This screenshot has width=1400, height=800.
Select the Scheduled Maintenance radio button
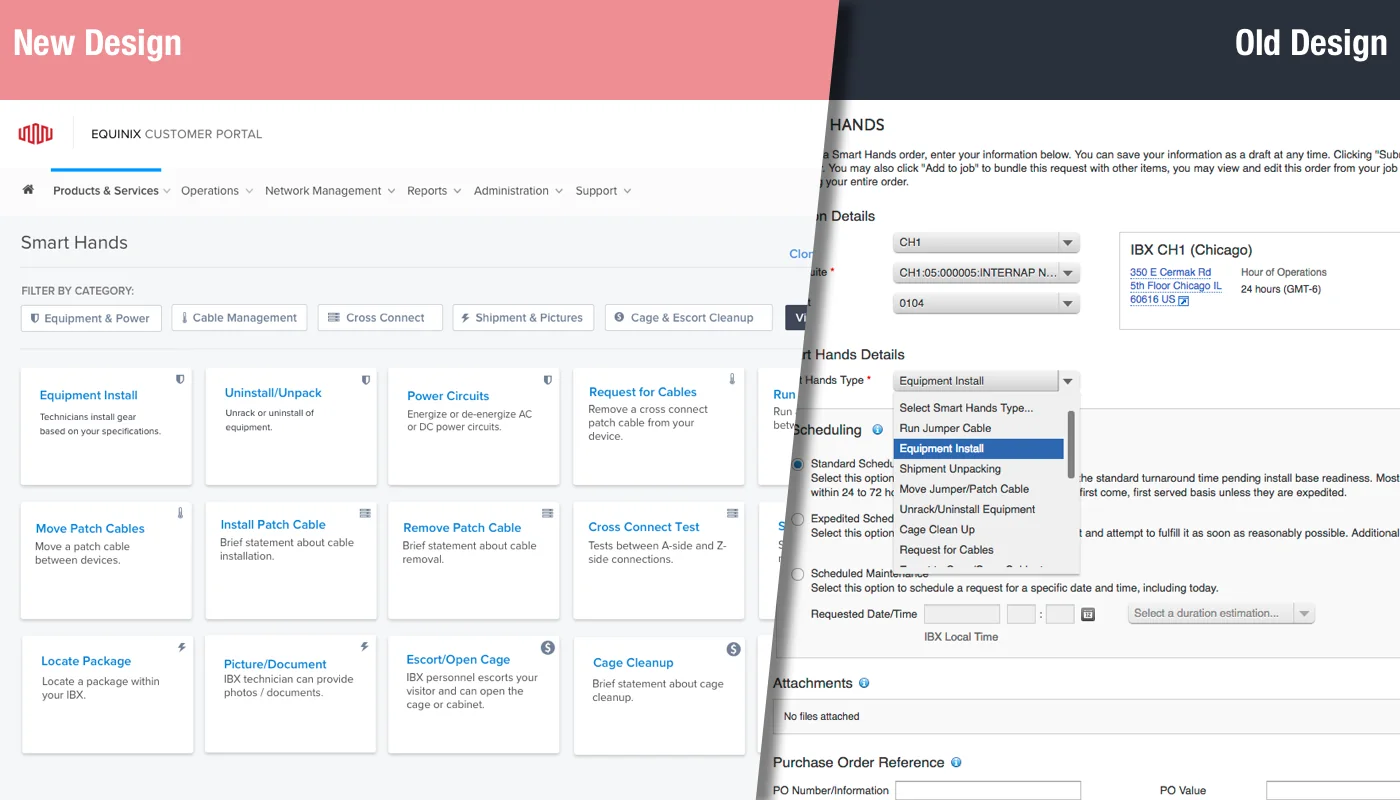798,574
